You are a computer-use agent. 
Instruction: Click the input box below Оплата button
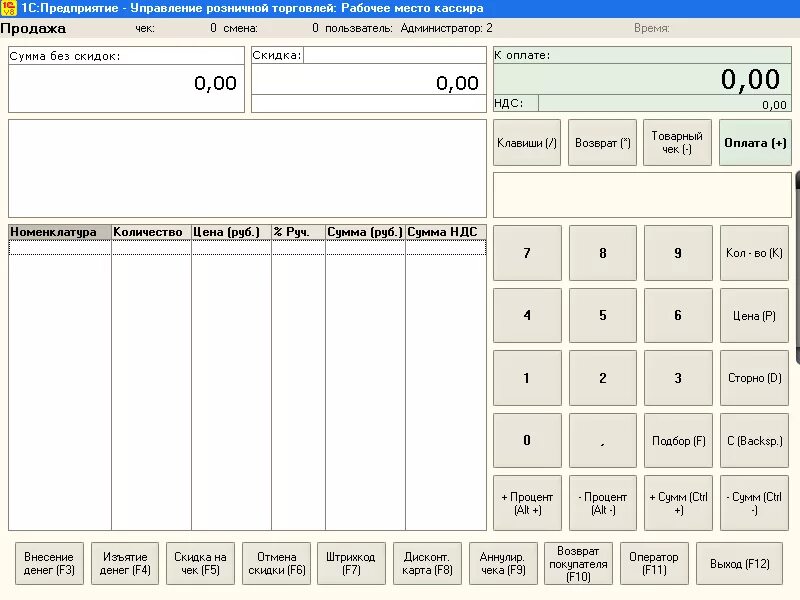coord(642,195)
